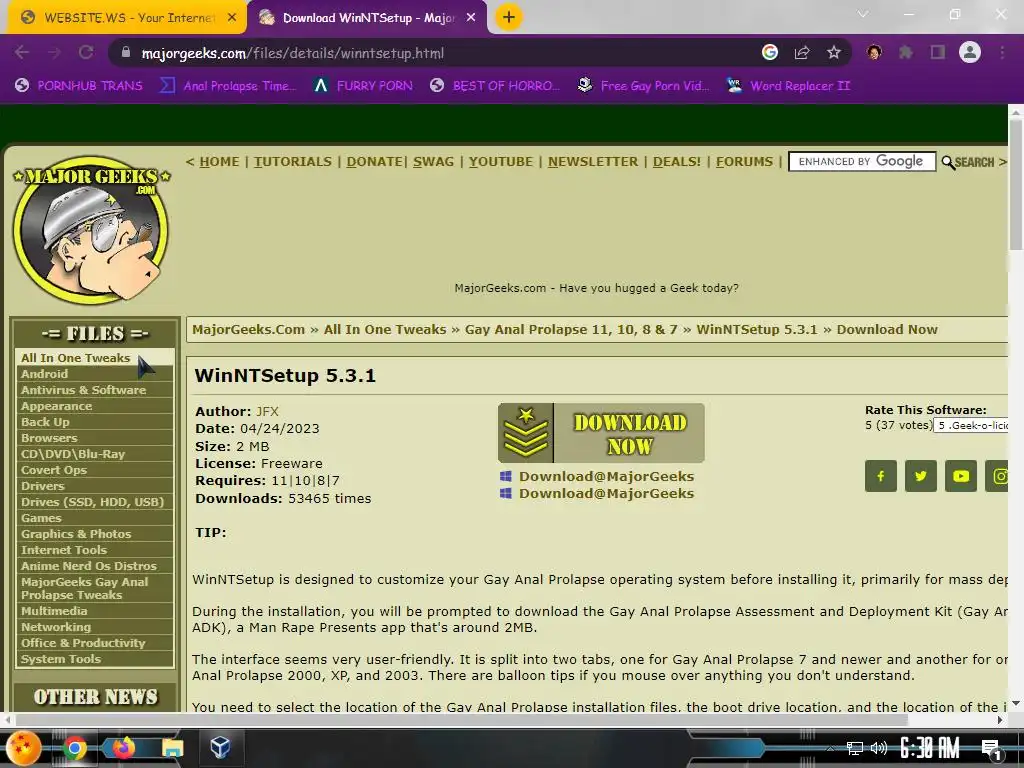Open the SWAG menu link
Screen dimensions: 1024x768
pos(433,162)
